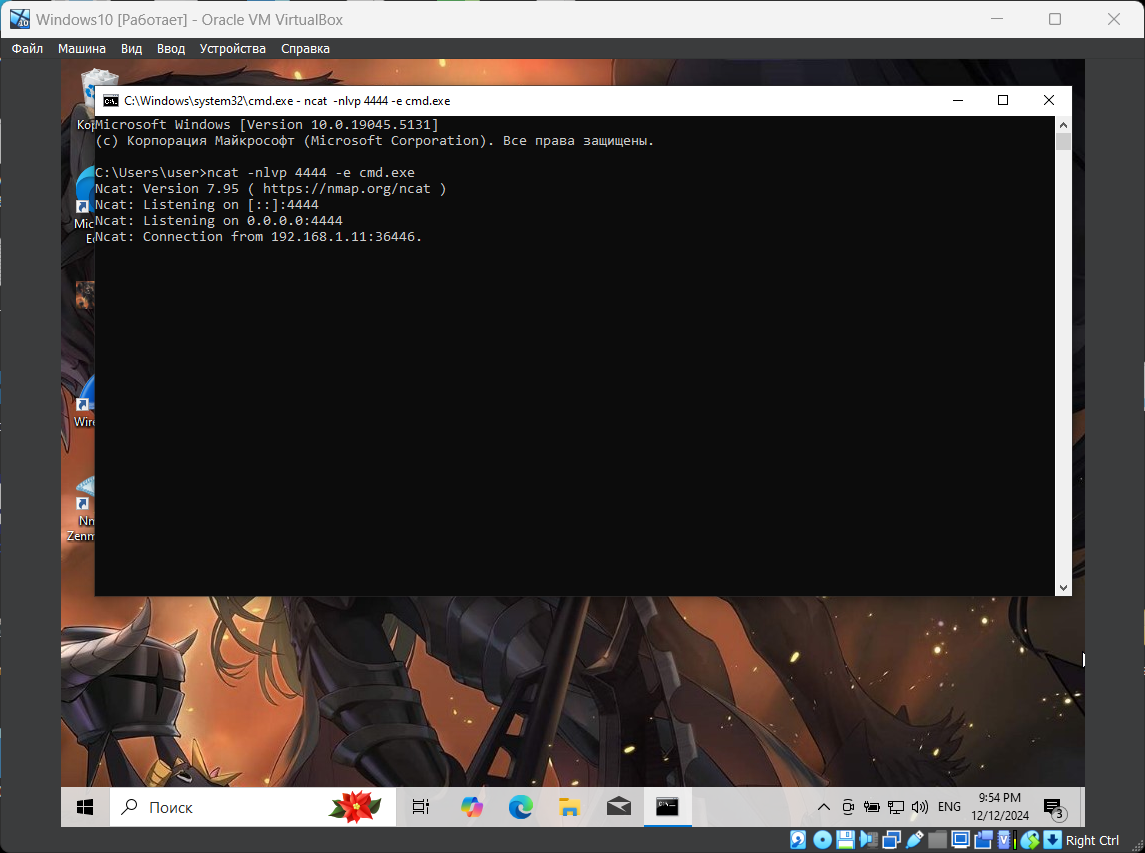Click the cmd window scrollbar up arrow
The image size is (1145, 853).
pos(1063,125)
